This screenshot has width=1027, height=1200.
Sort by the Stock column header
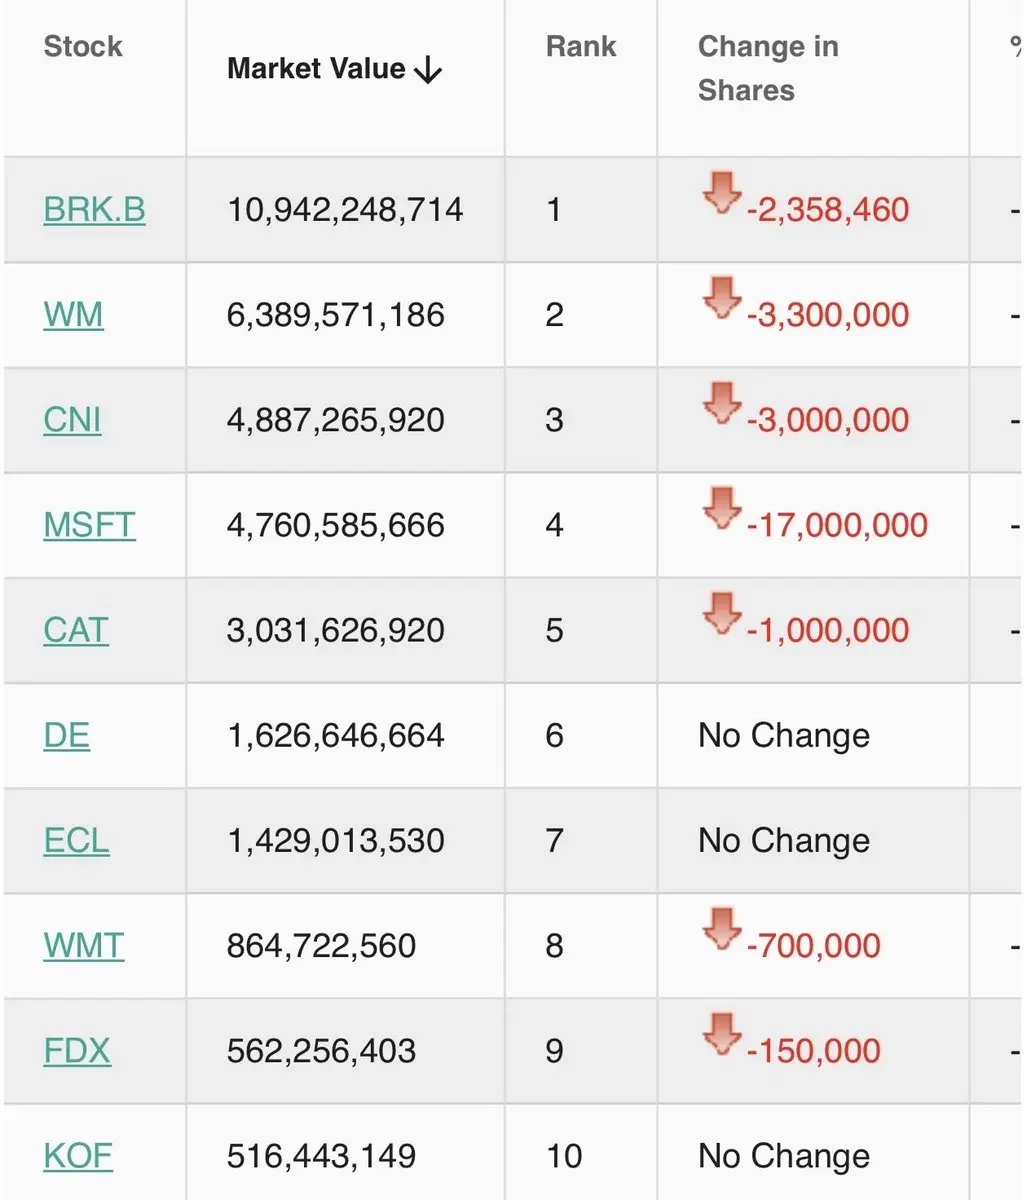[x=83, y=47]
